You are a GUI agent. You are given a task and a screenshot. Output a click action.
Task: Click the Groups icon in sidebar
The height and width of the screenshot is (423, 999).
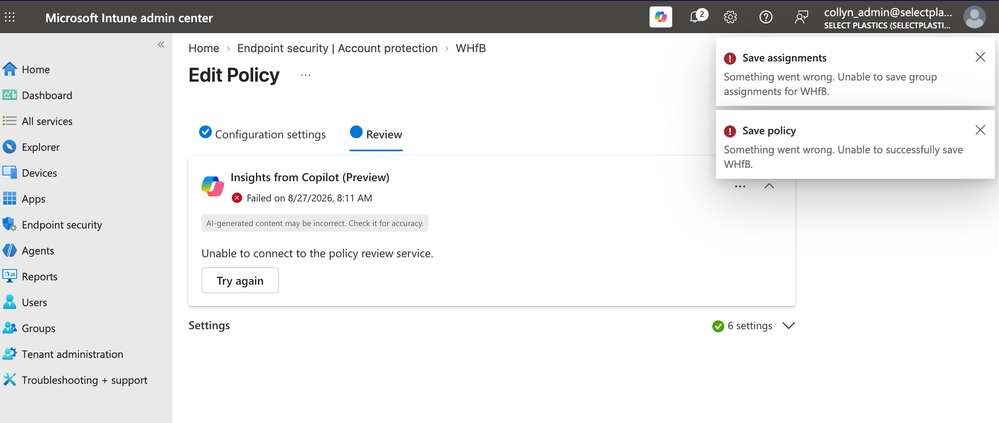click(x=10, y=328)
